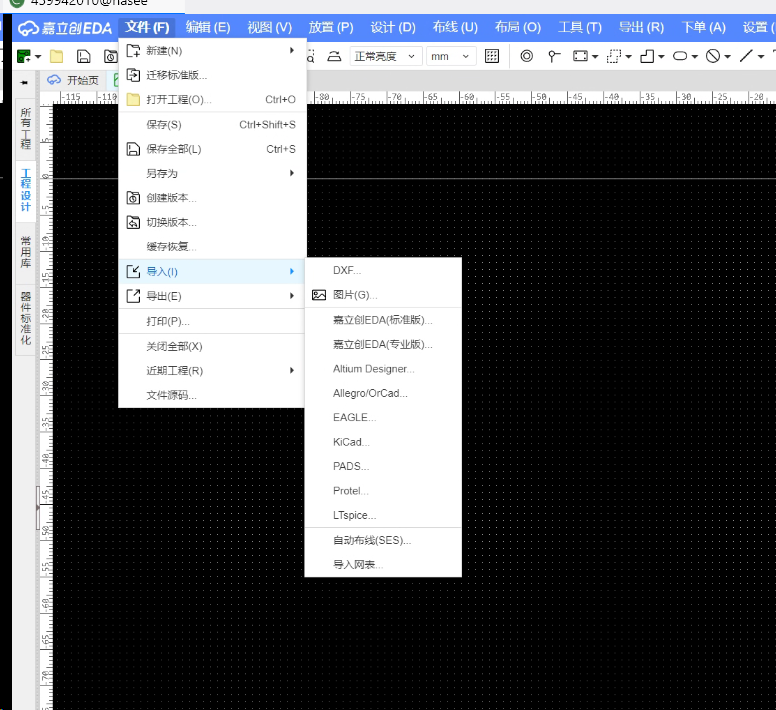Import 嘉立创EDA(标准版)... file
Image resolution: width=776 pixels, height=710 pixels.
(383, 320)
